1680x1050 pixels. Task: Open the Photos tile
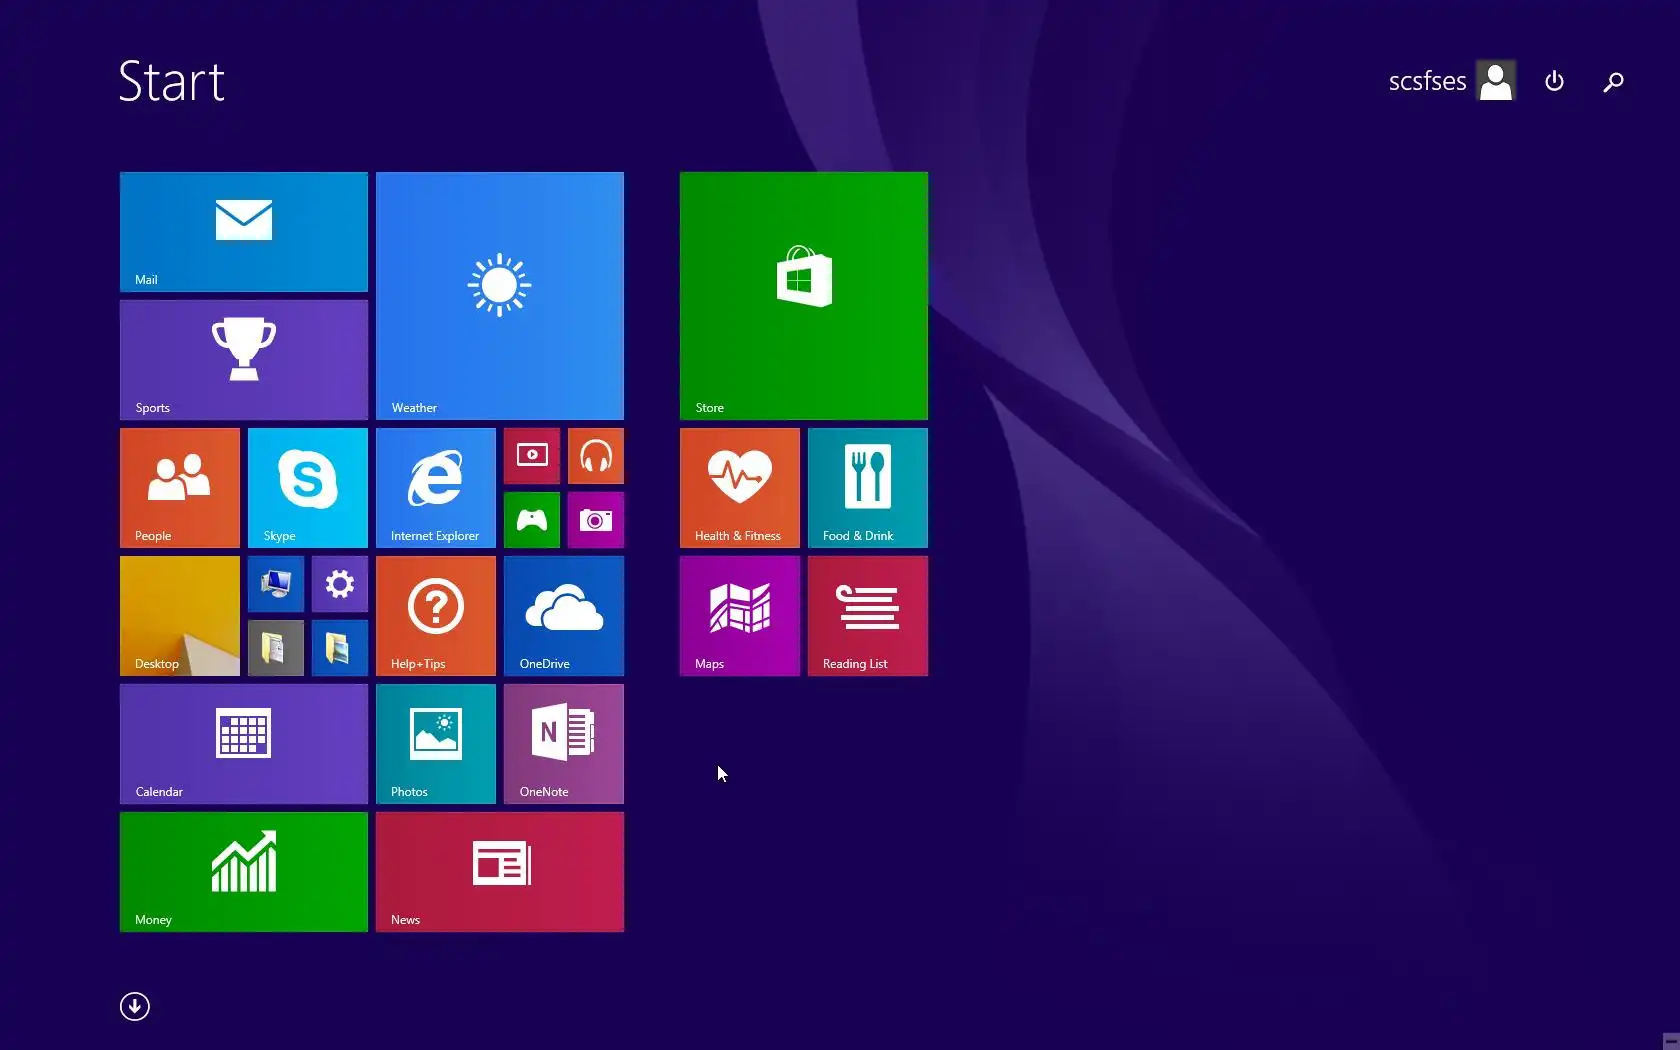(x=436, y=744)
